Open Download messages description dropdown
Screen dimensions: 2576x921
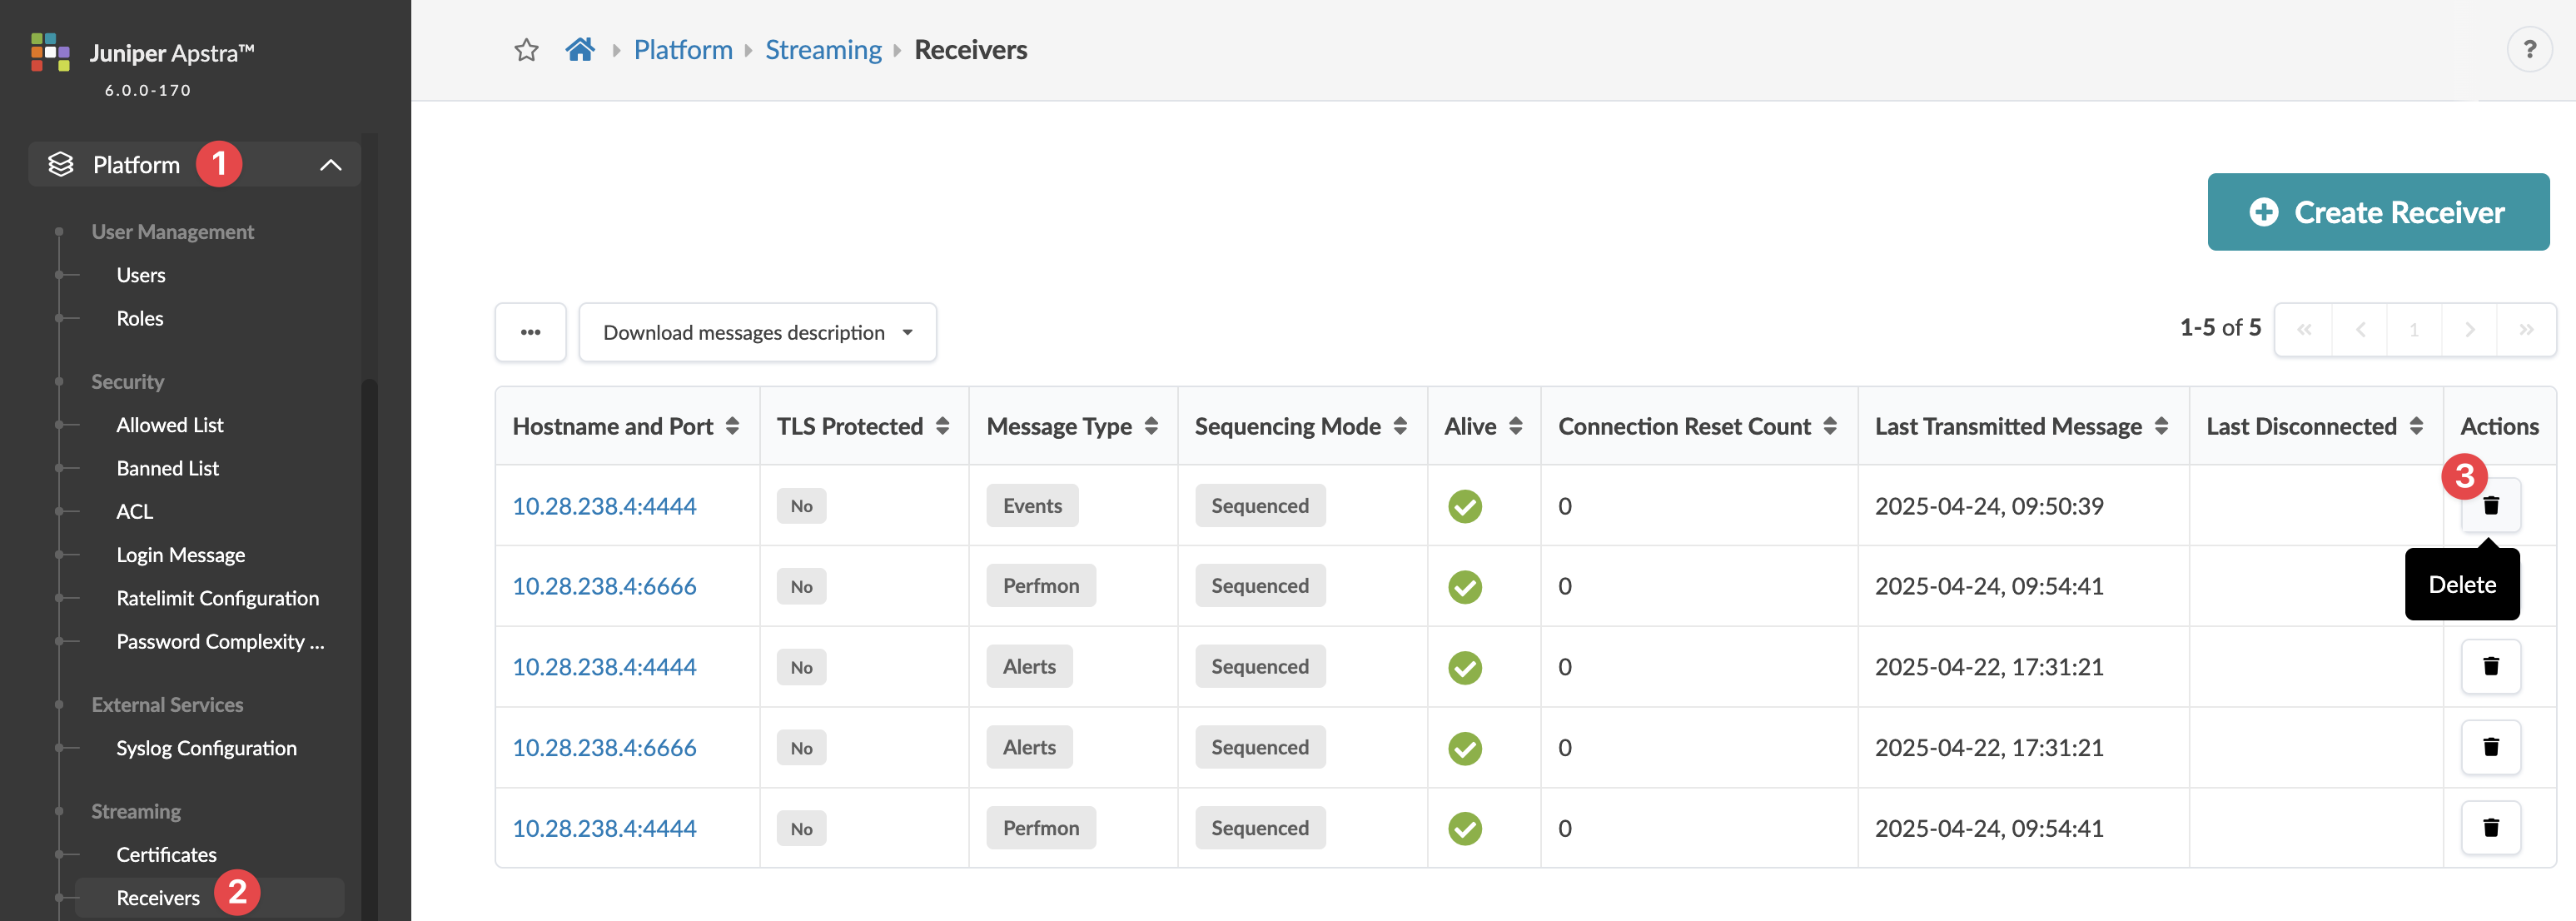coord(757,332)
